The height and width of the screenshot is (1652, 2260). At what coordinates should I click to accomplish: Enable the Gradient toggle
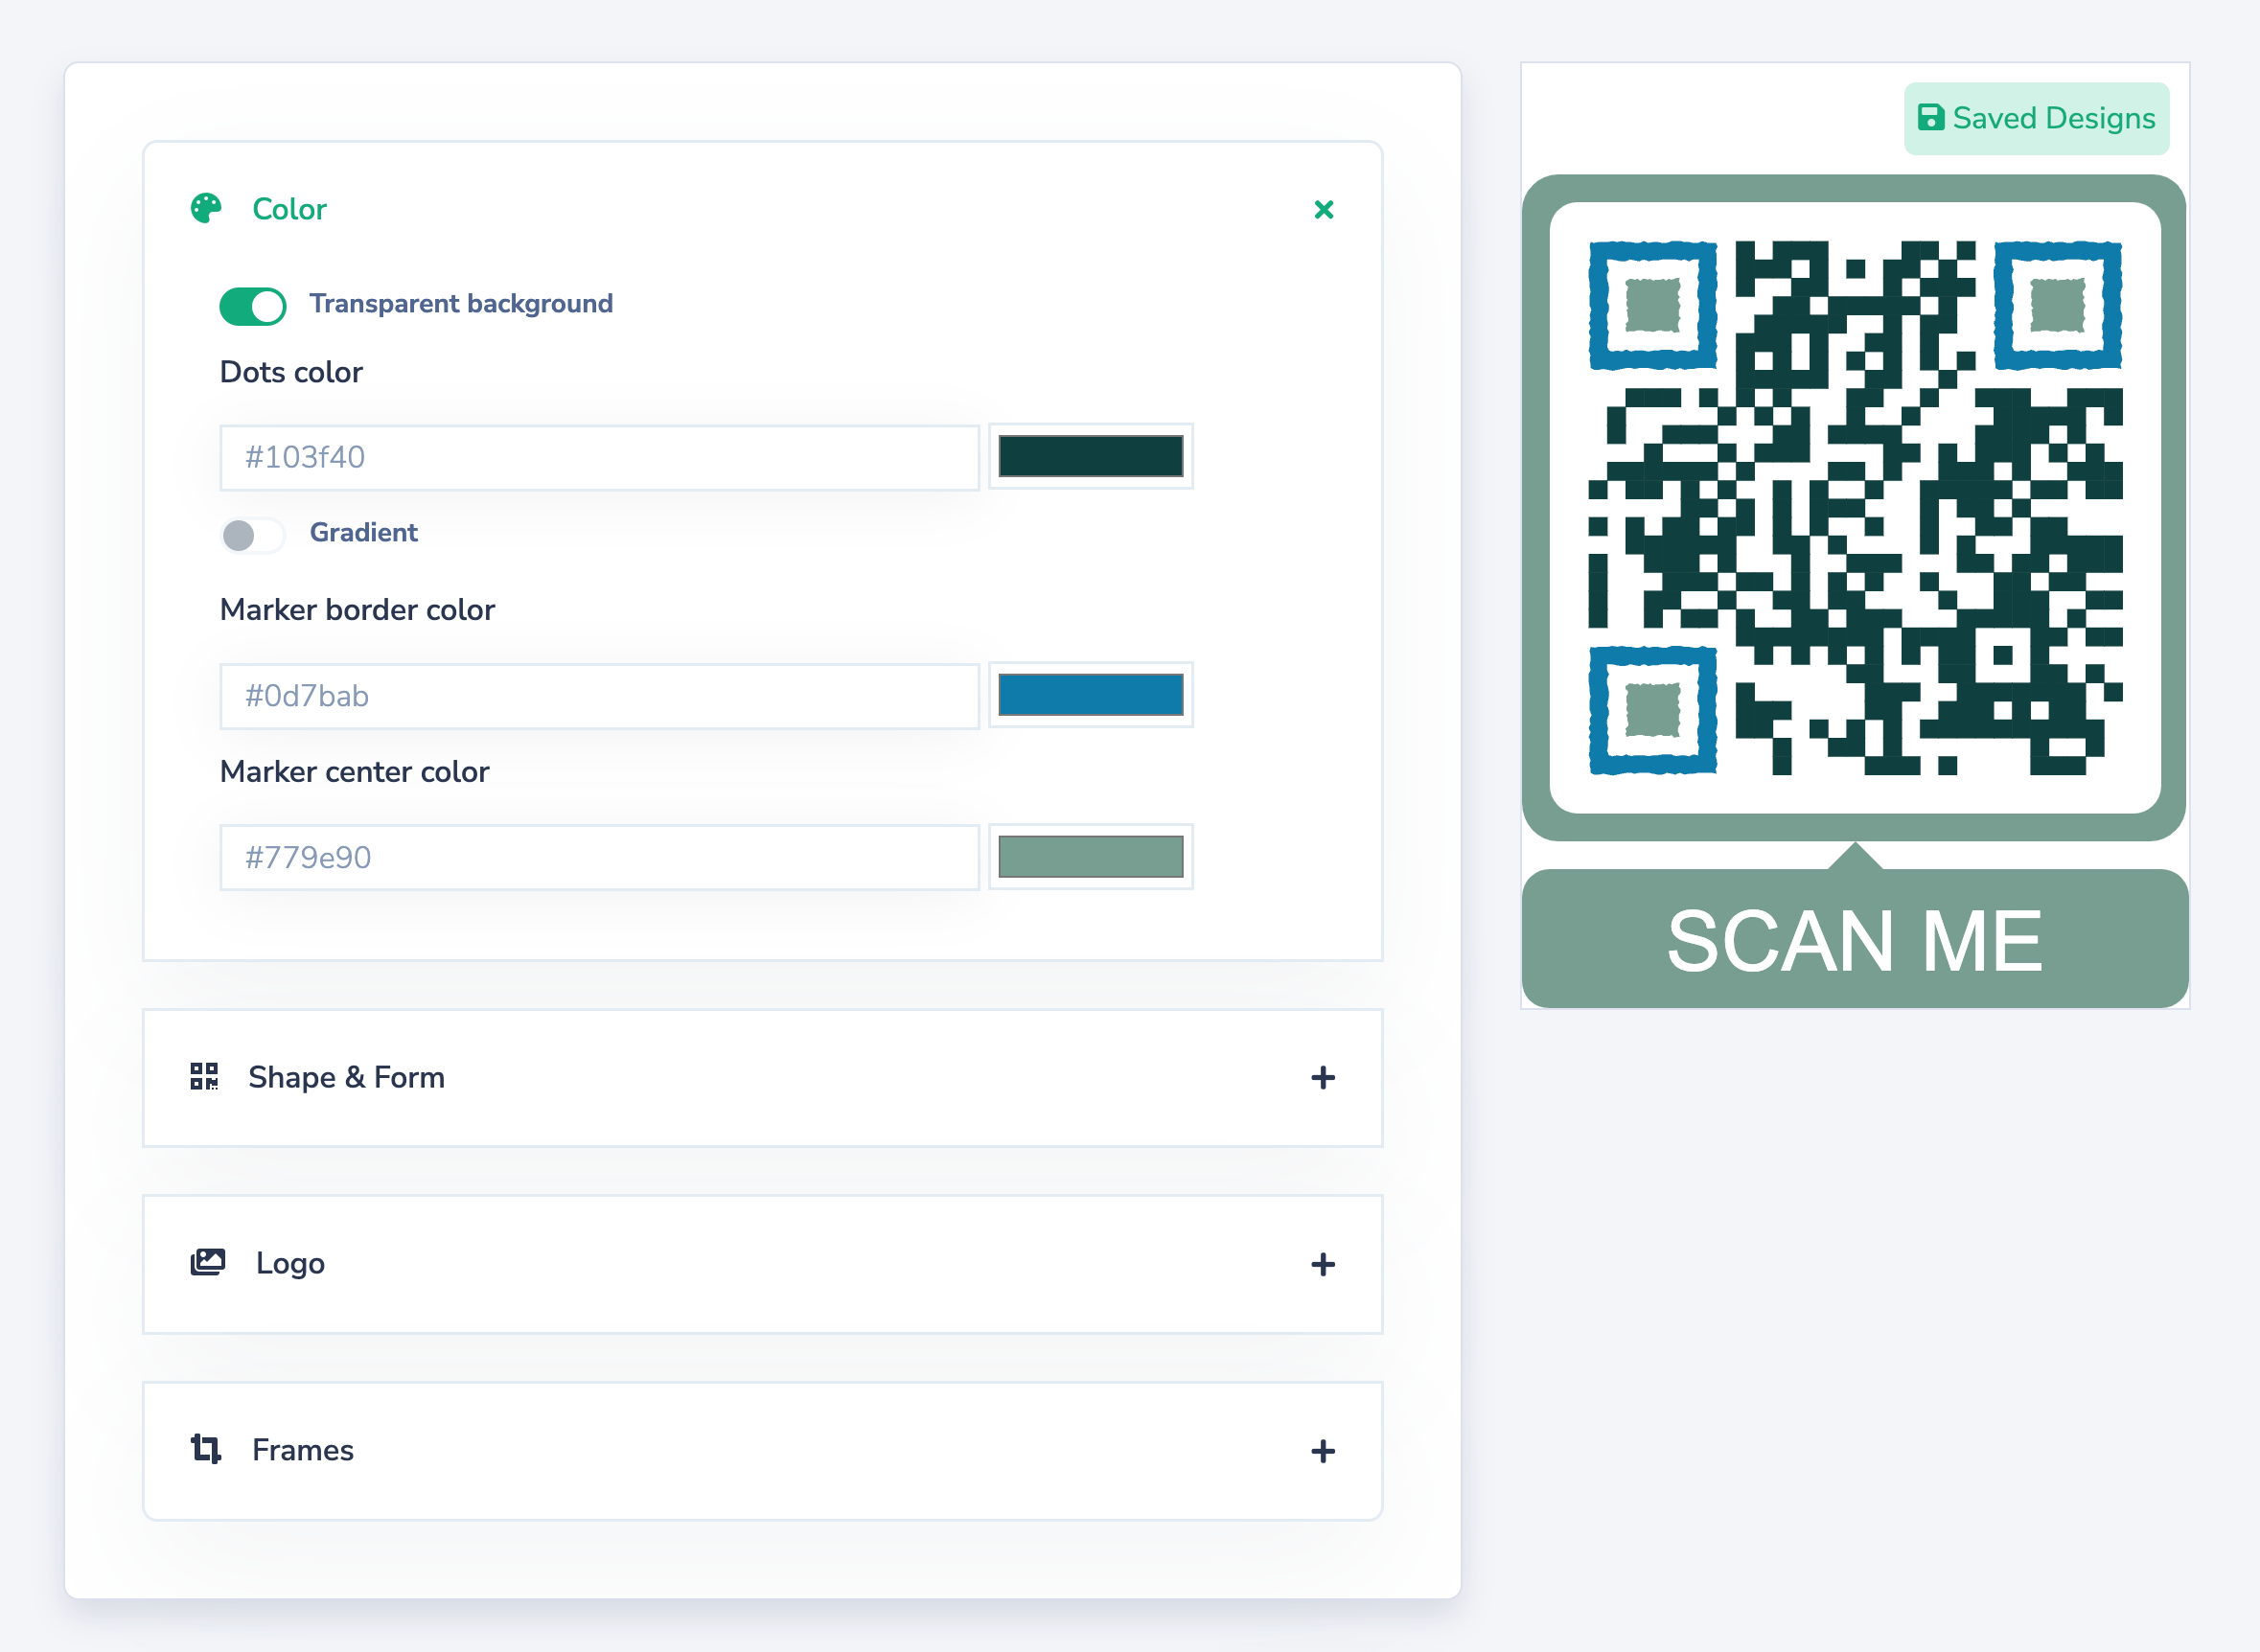pyautogui.click(x=253, y=535)
